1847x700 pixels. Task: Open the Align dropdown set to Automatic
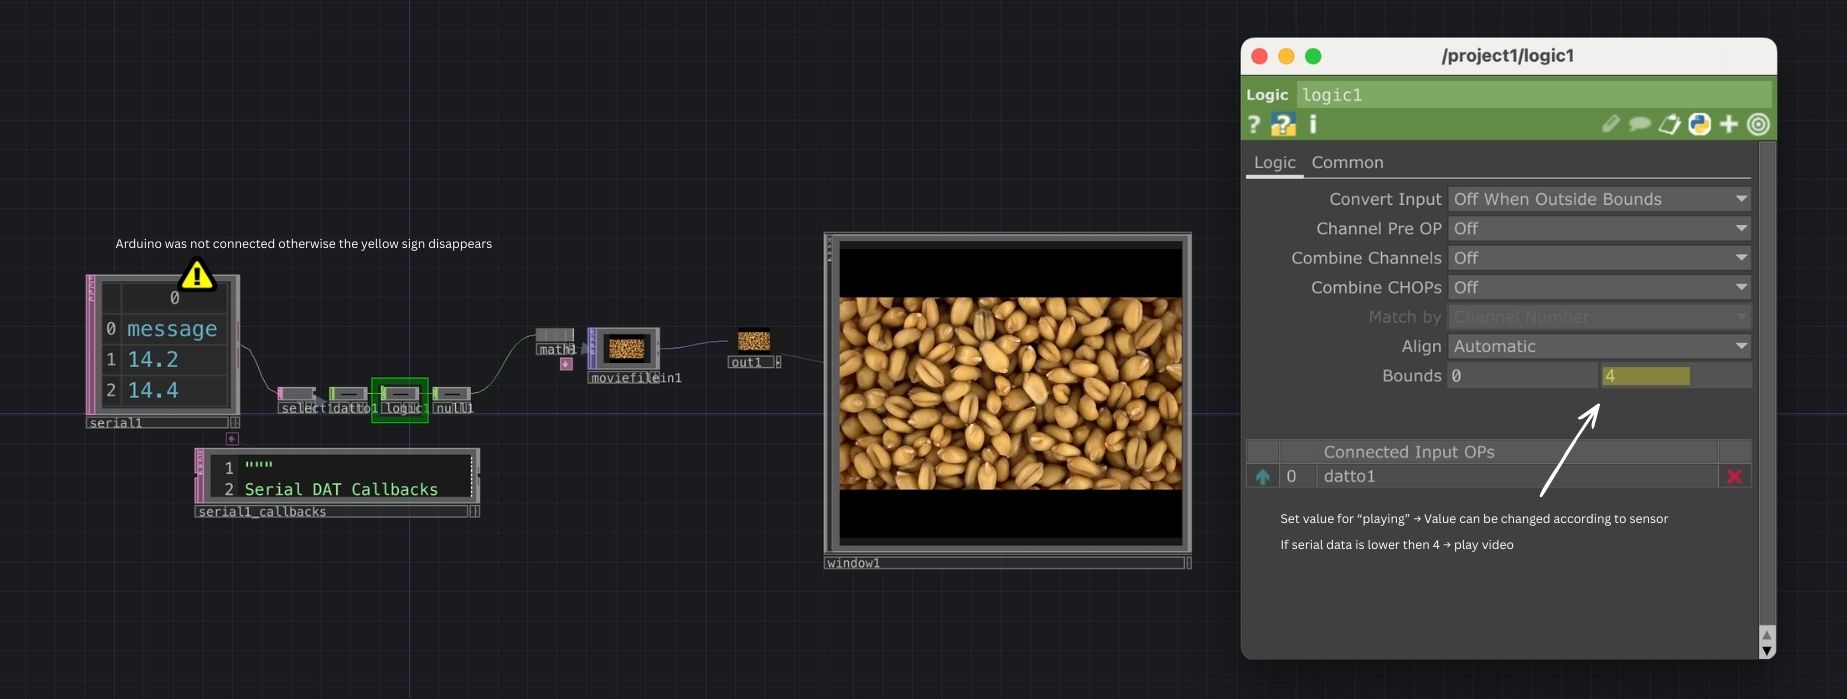pyautogui.click(x=1599, y=347)
